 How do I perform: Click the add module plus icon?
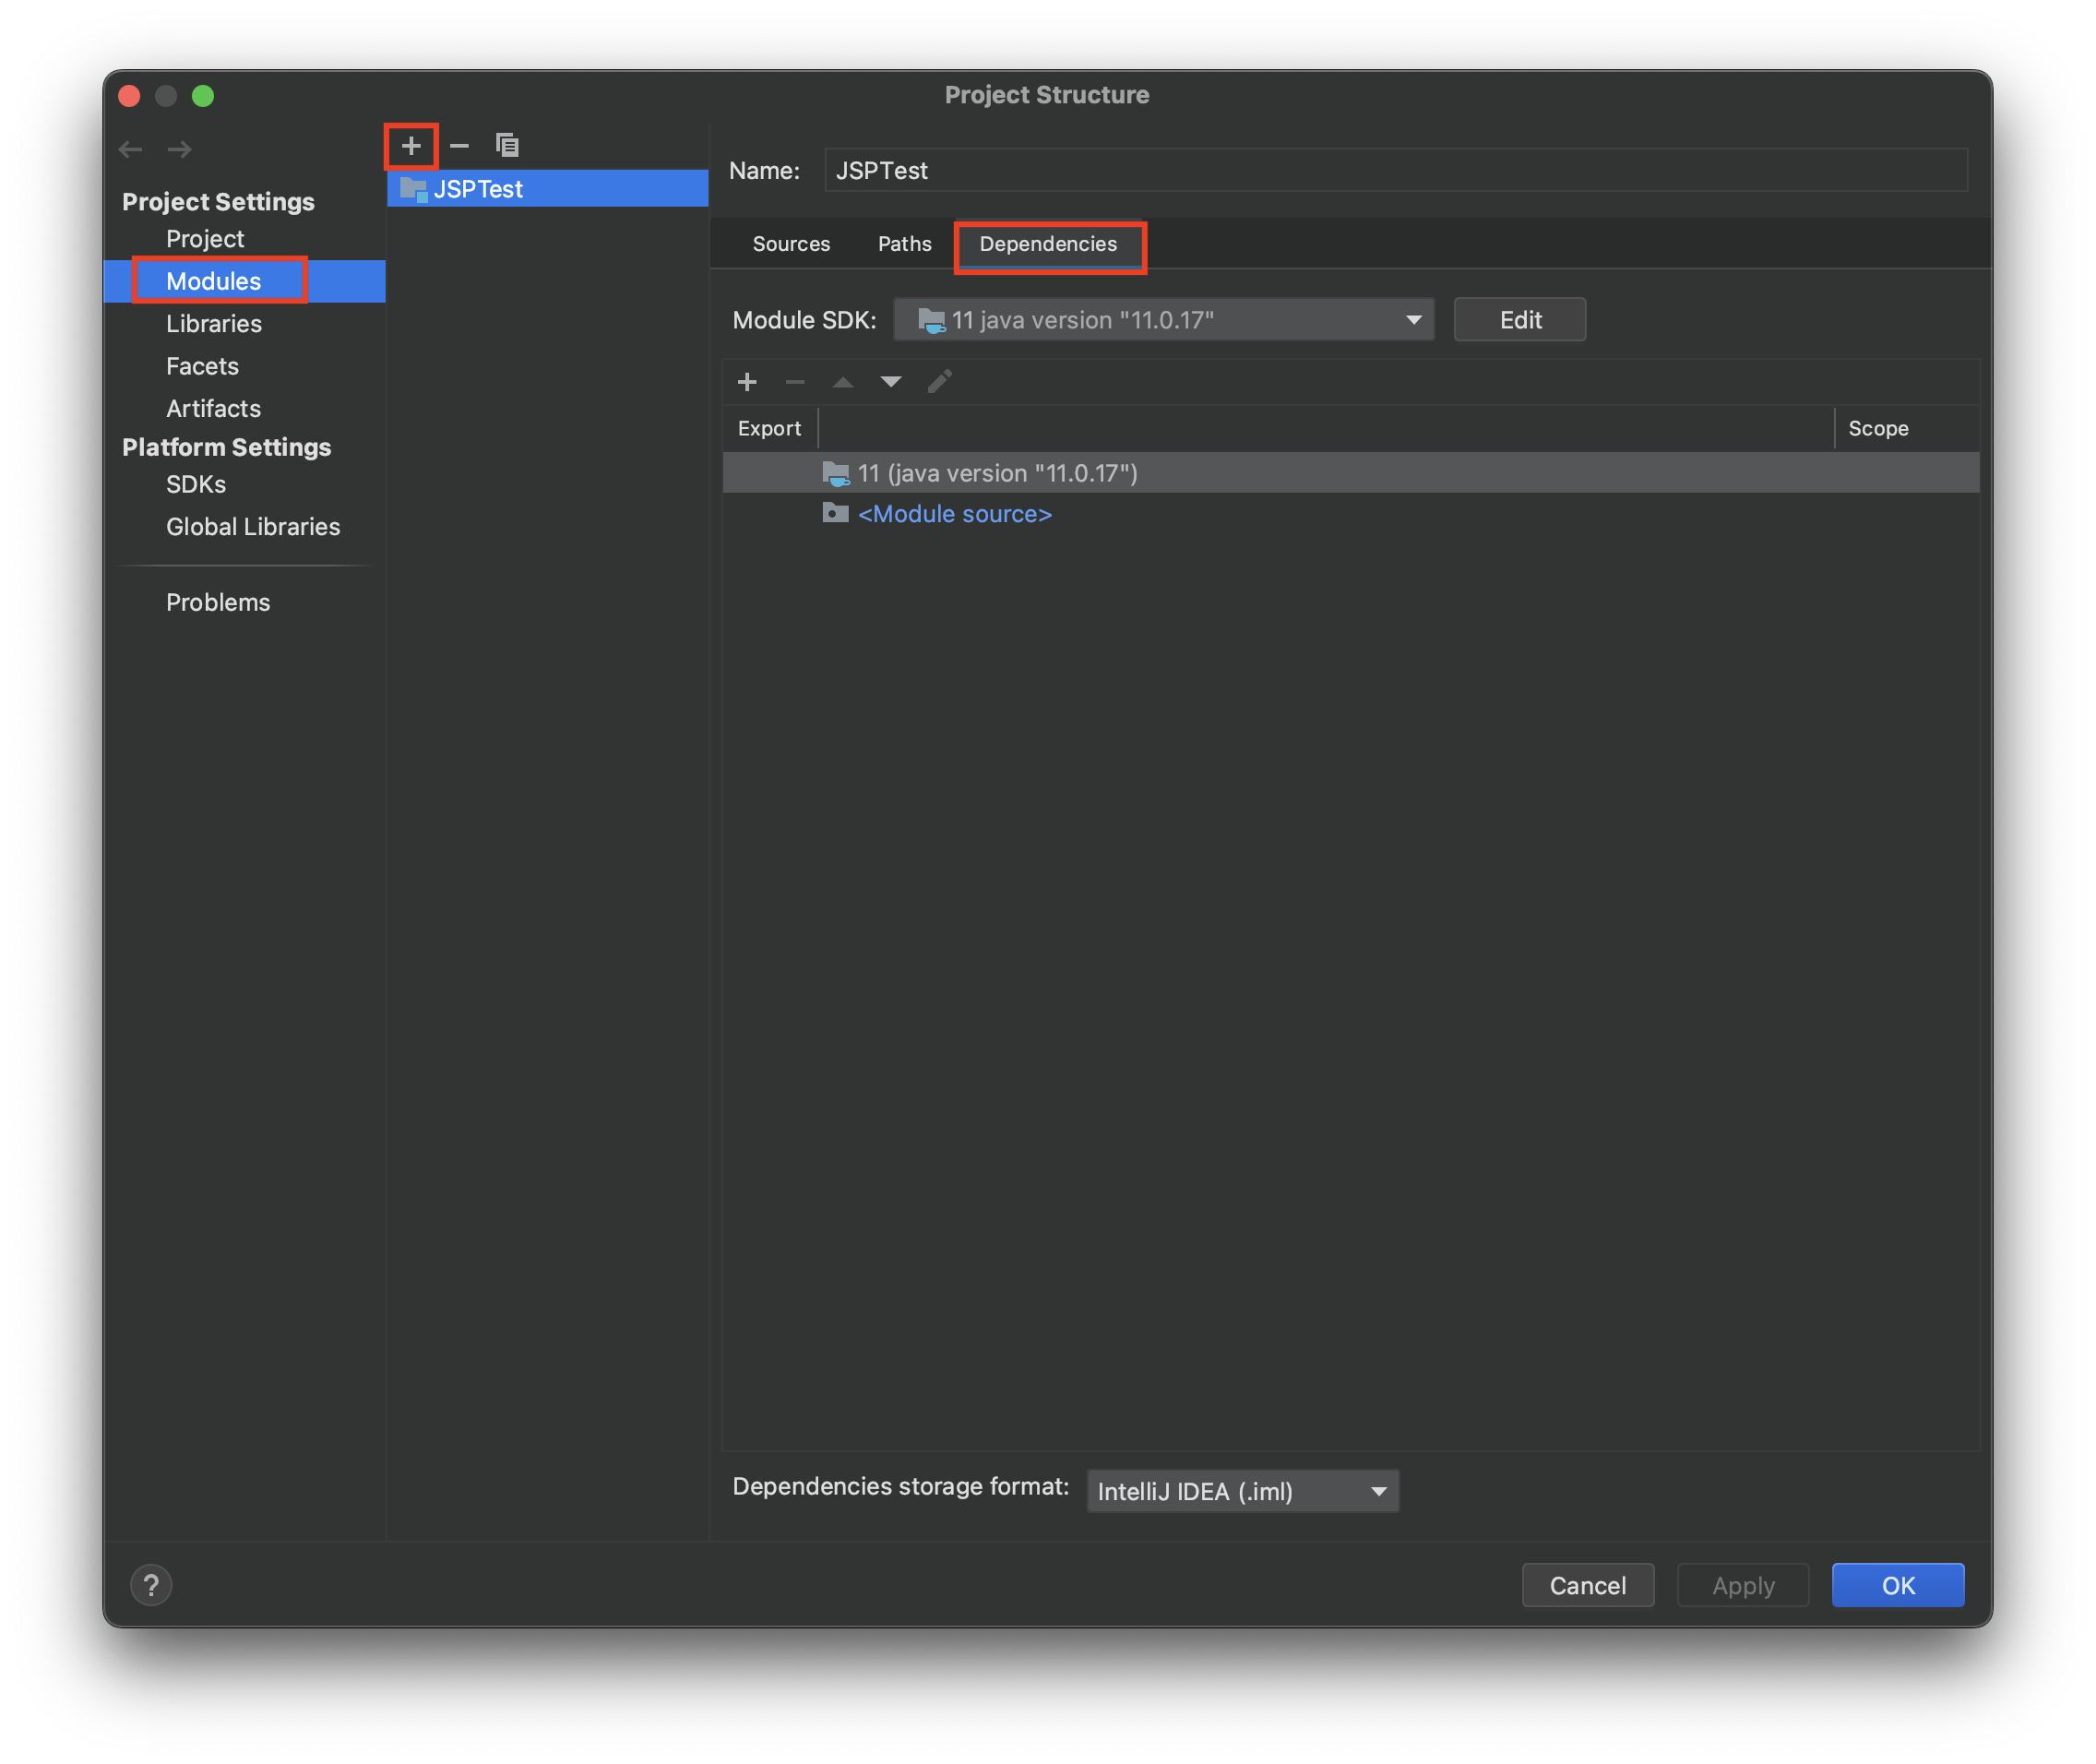(x=411, y=146)
